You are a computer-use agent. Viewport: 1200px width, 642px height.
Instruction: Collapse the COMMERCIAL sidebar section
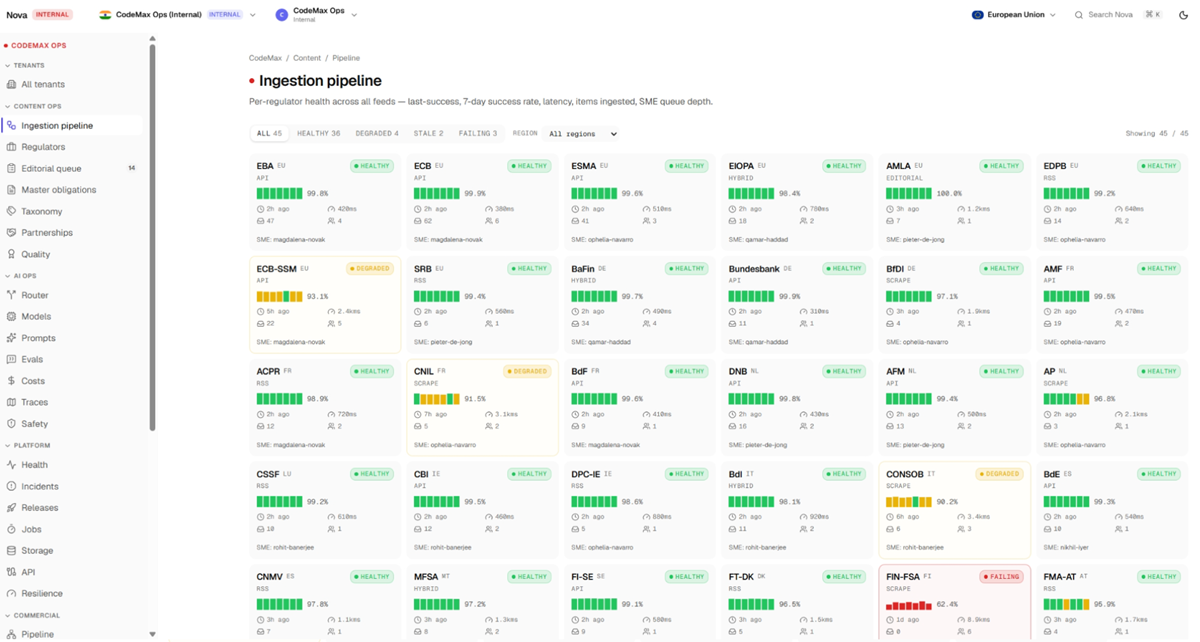[32, 615]
